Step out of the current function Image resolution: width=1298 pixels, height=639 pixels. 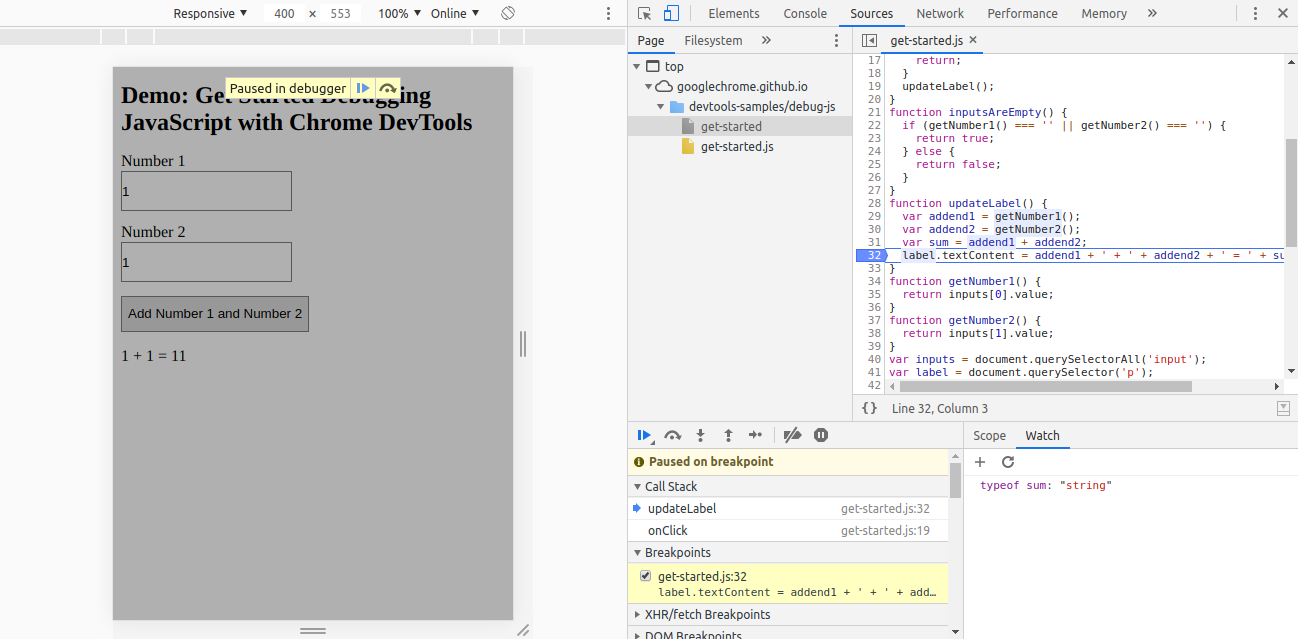727,434
